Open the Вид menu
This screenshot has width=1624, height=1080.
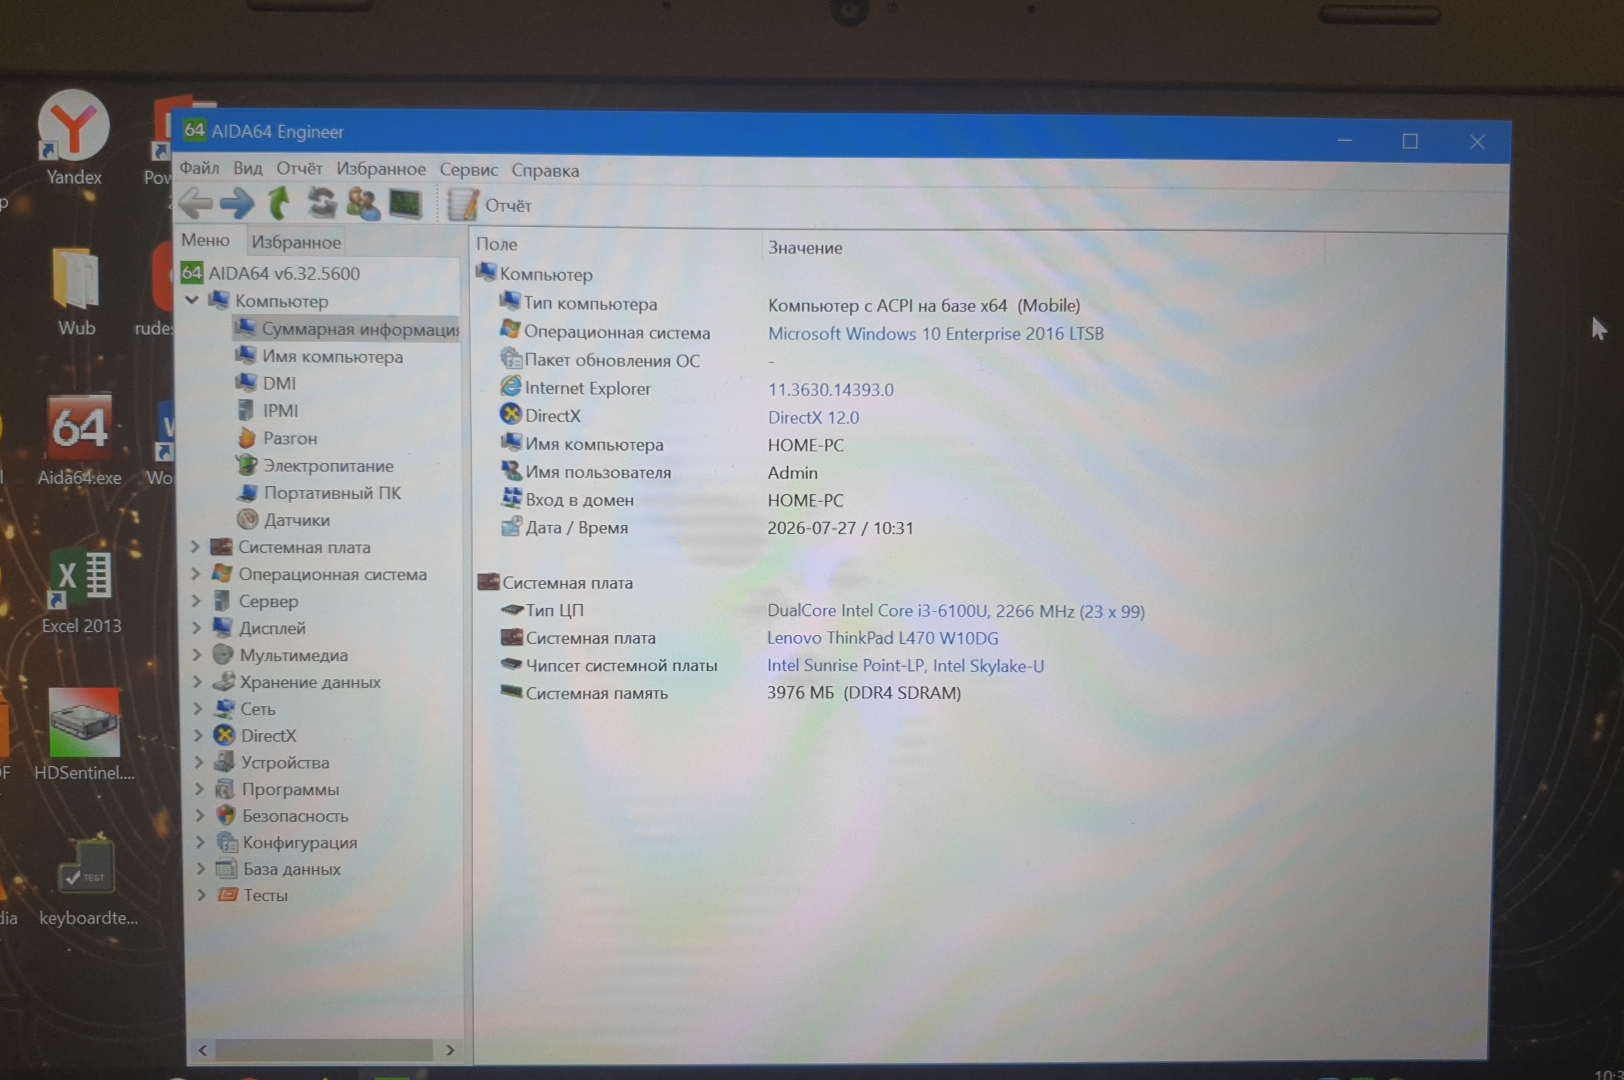point(248,168)
